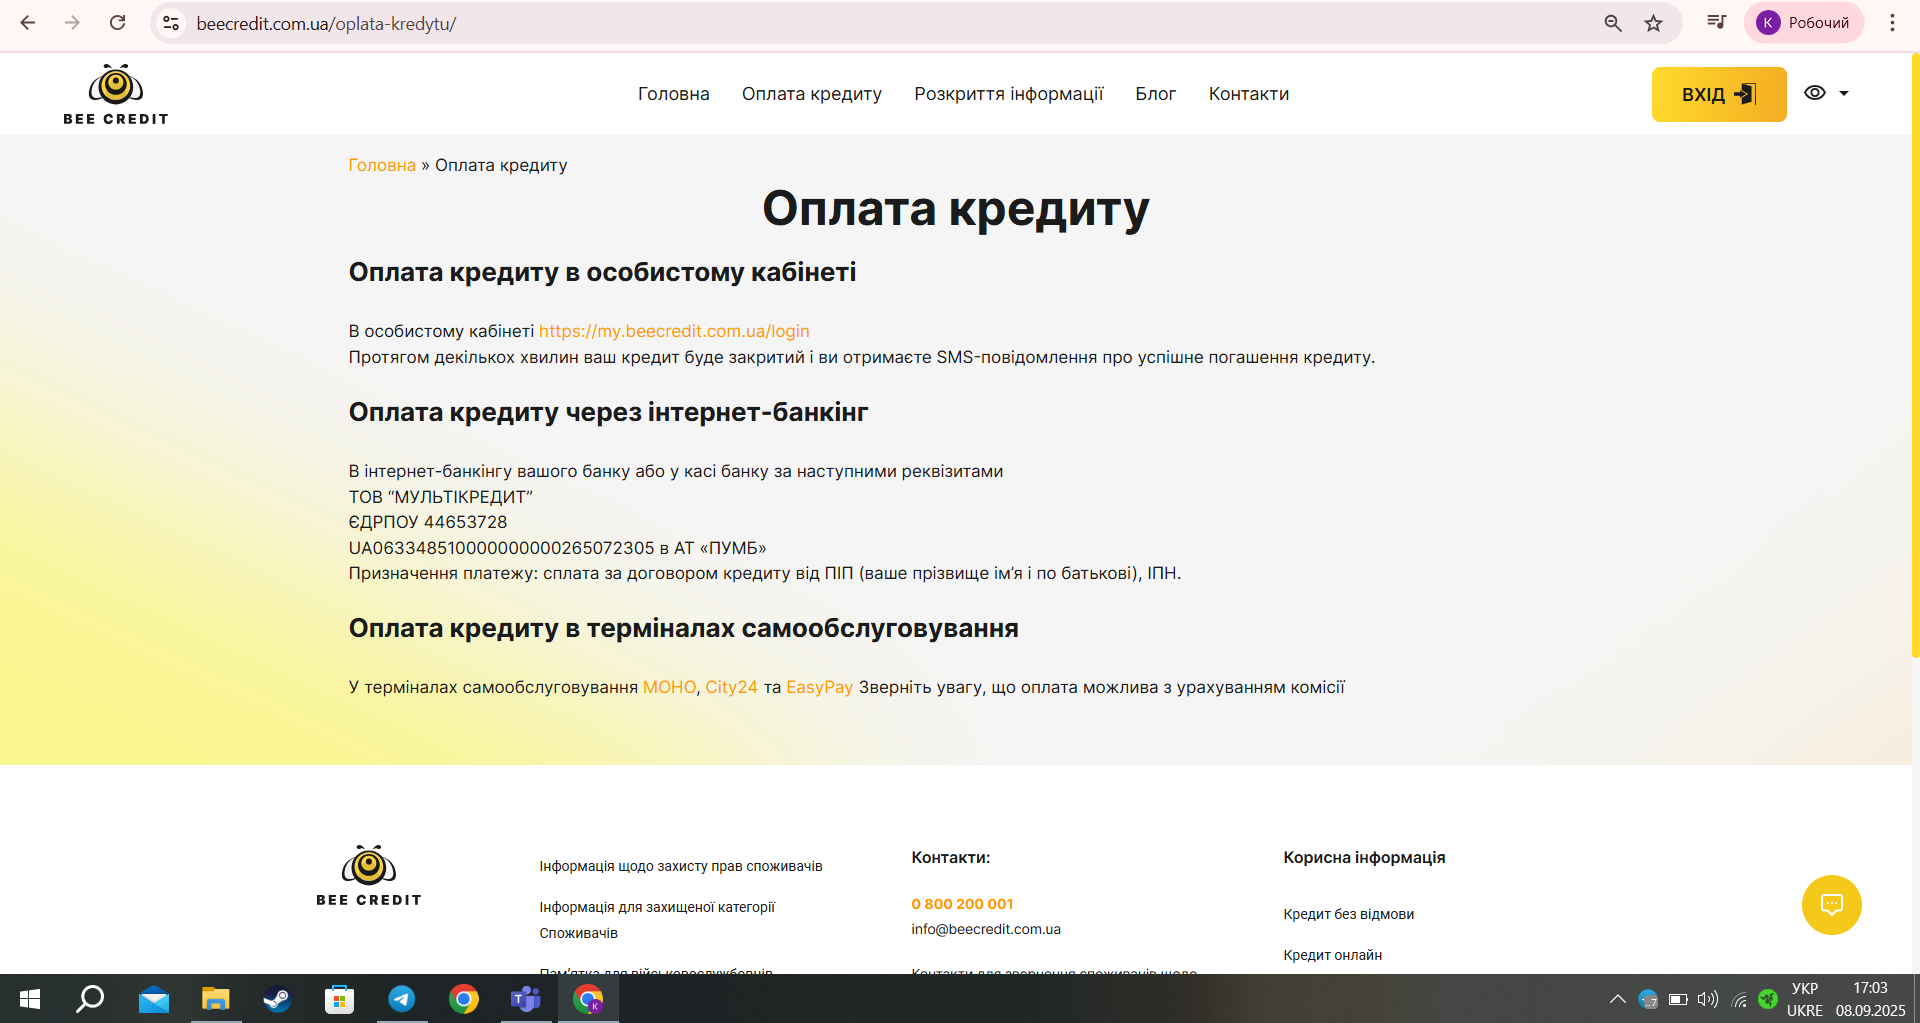1920x1023 pixels.
Task: Open the second Chrome profile taskbar icon
Action: (x=589, y=999)
